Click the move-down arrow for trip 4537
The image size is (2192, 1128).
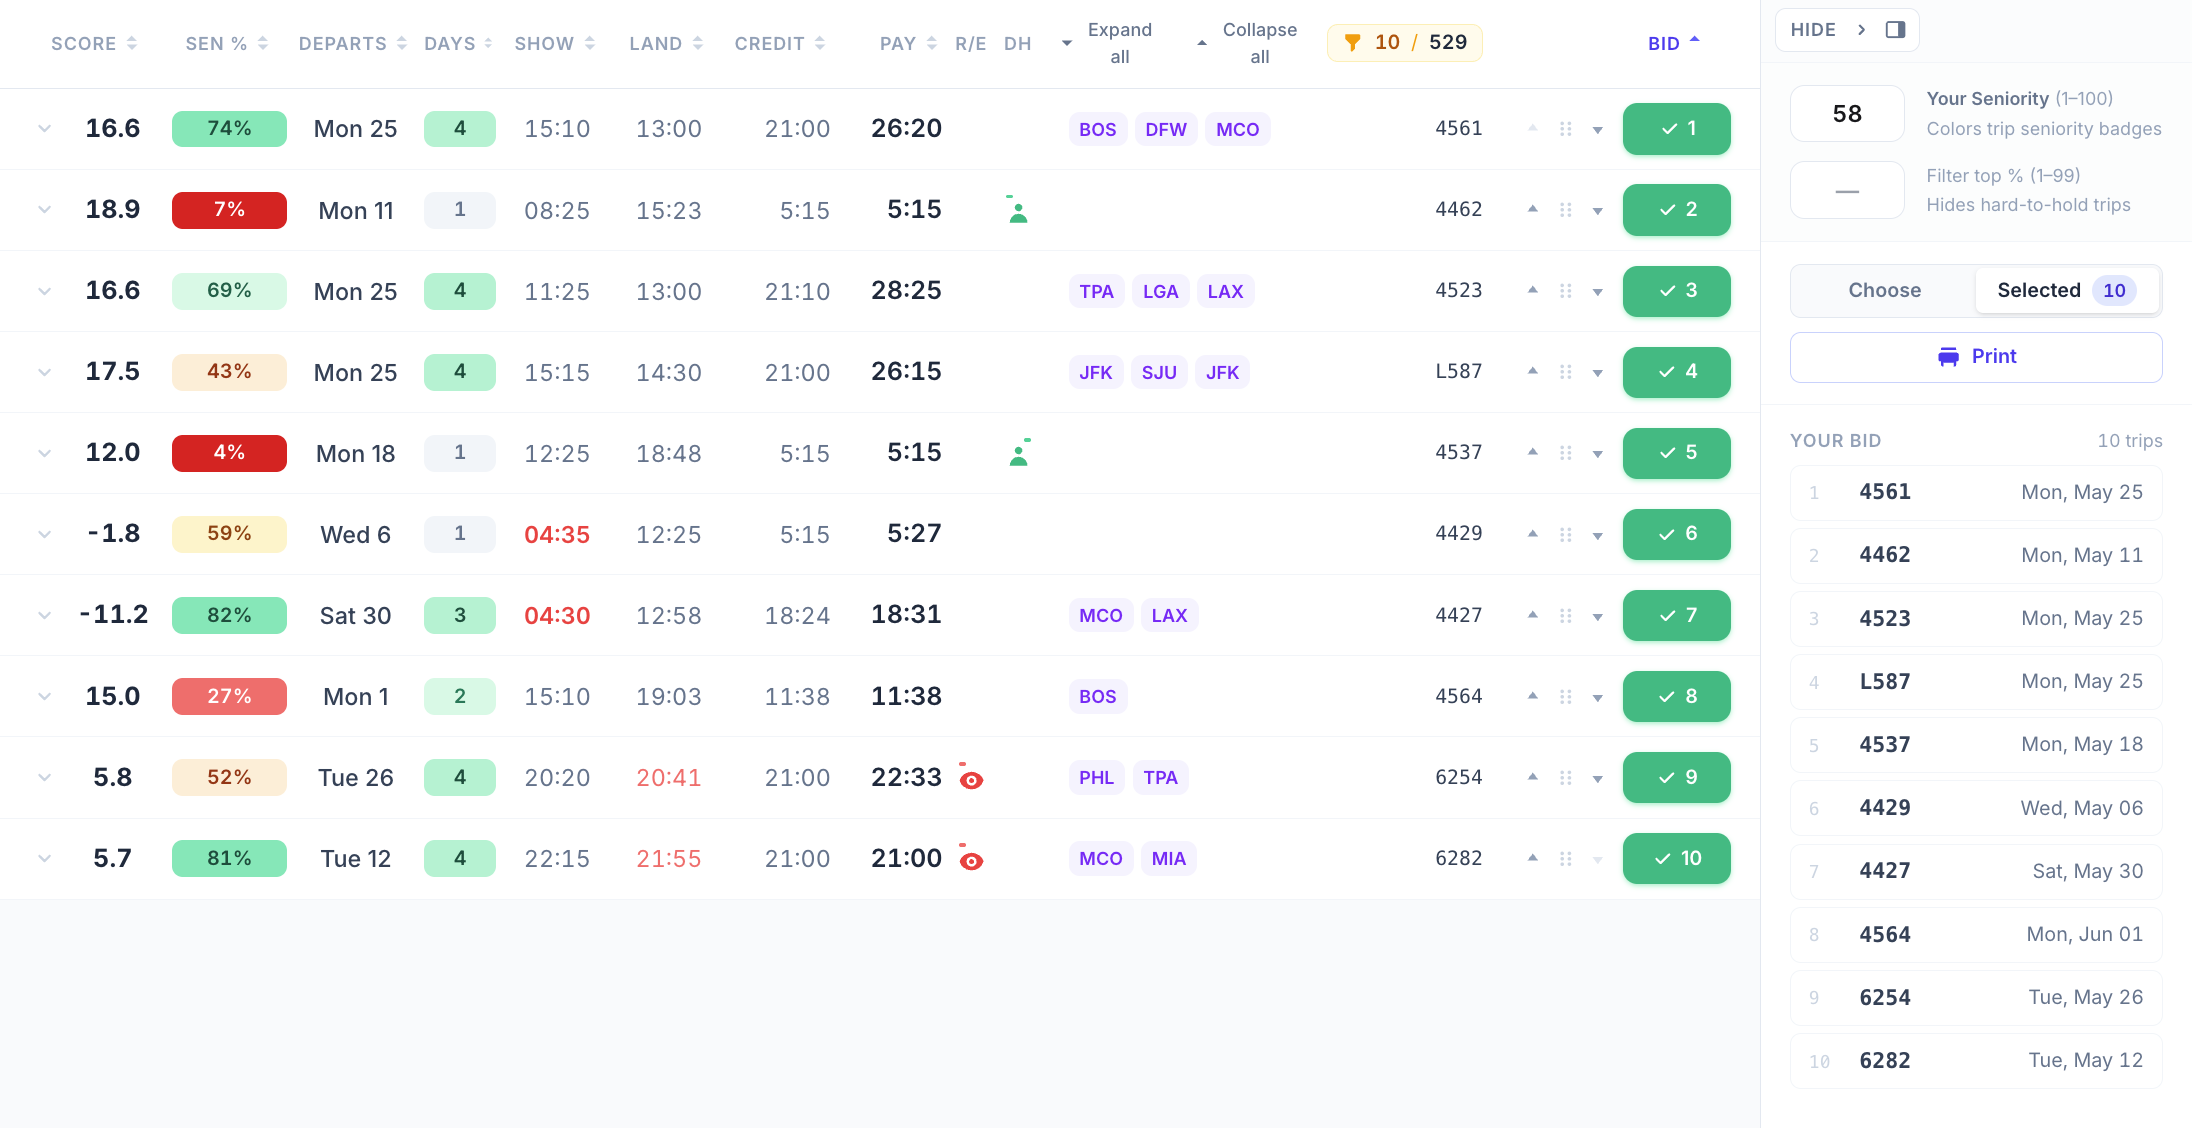point(1597,454)
